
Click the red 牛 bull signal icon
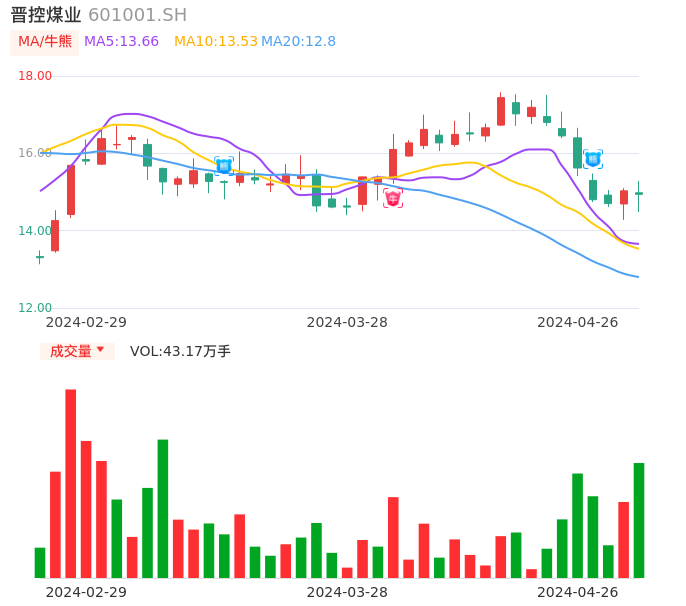(x=393, y=199)
